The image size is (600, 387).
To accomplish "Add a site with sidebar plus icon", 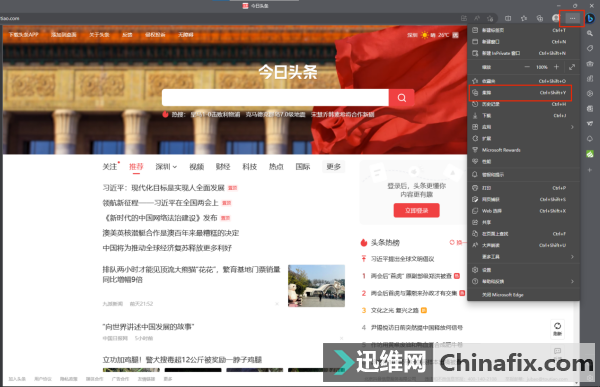I will pyautogui.click(x=590, y=170).
